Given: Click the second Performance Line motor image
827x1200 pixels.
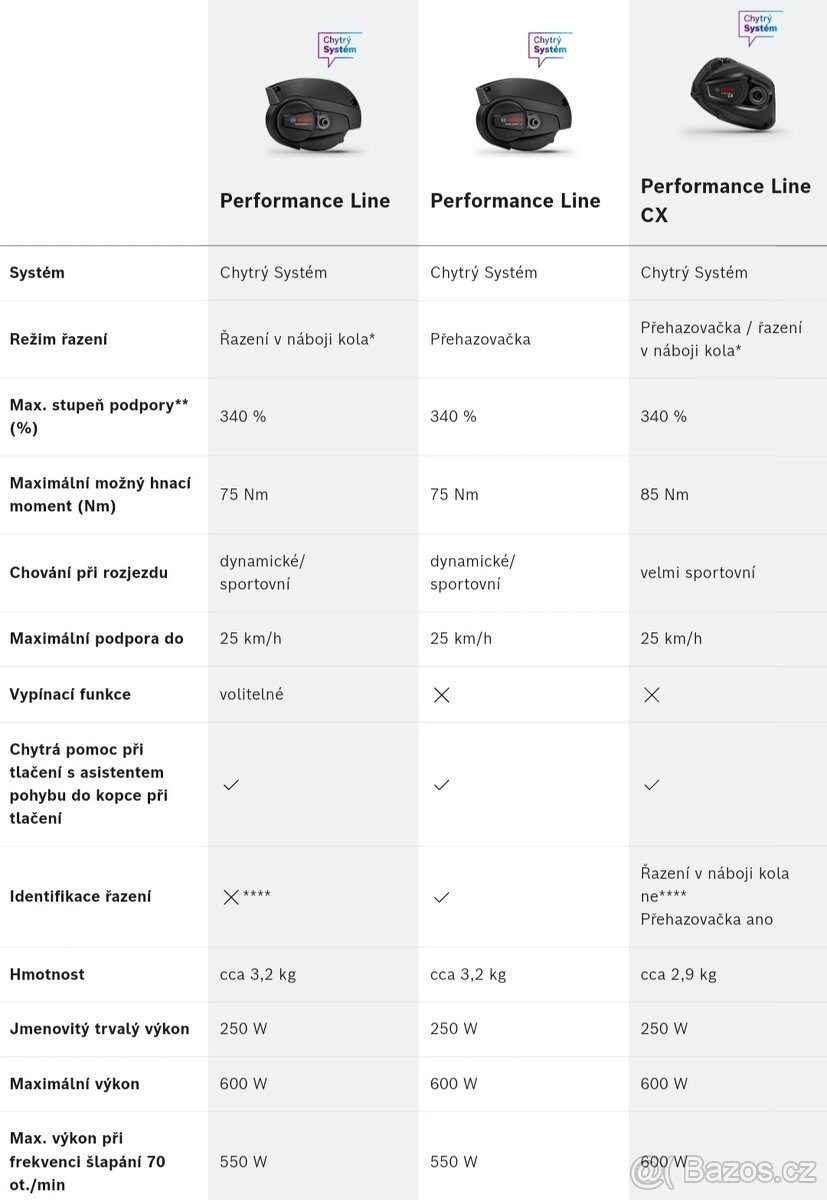Looking at the screenshot, I should tap(523, 117).
